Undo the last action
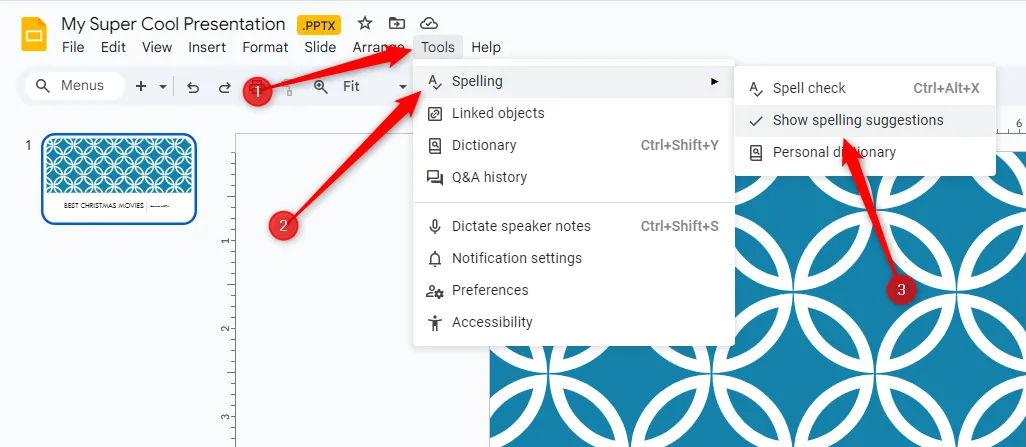The image size is (1026, 447). click(192, 86)
